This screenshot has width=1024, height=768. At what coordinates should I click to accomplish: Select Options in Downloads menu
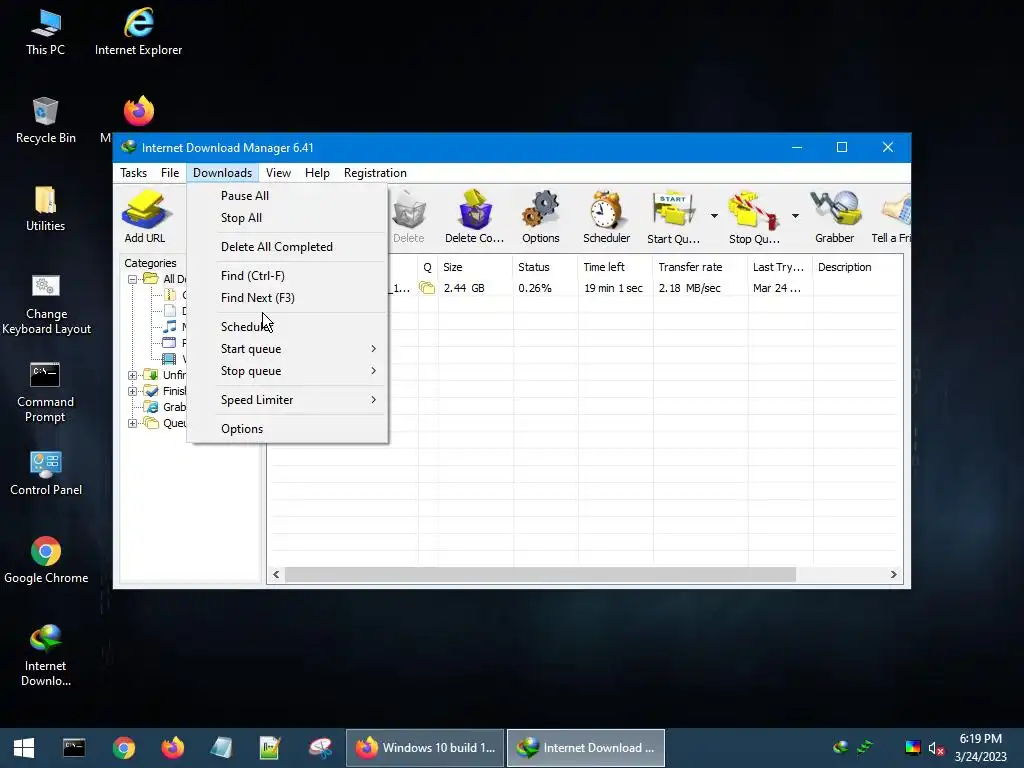pyautogui.click(x=287, y=428)
